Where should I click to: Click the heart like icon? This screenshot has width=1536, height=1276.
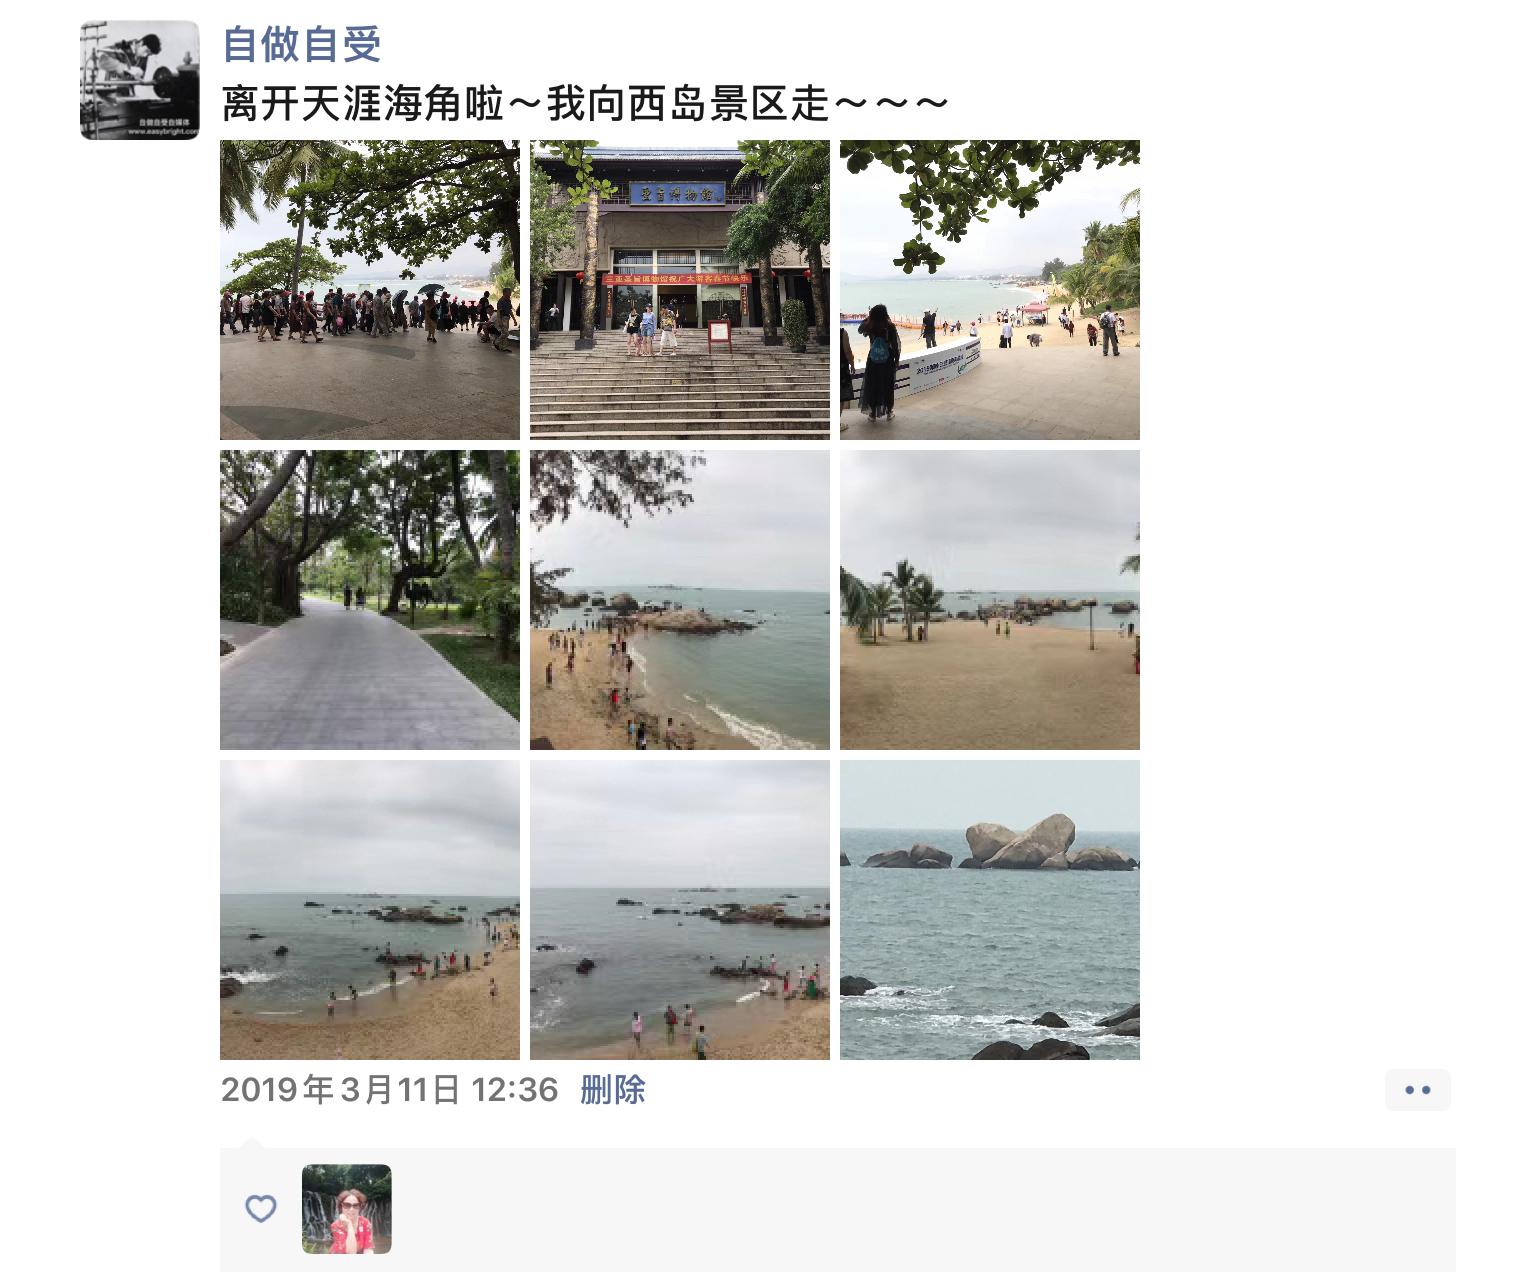click(x=261, y=1209)
